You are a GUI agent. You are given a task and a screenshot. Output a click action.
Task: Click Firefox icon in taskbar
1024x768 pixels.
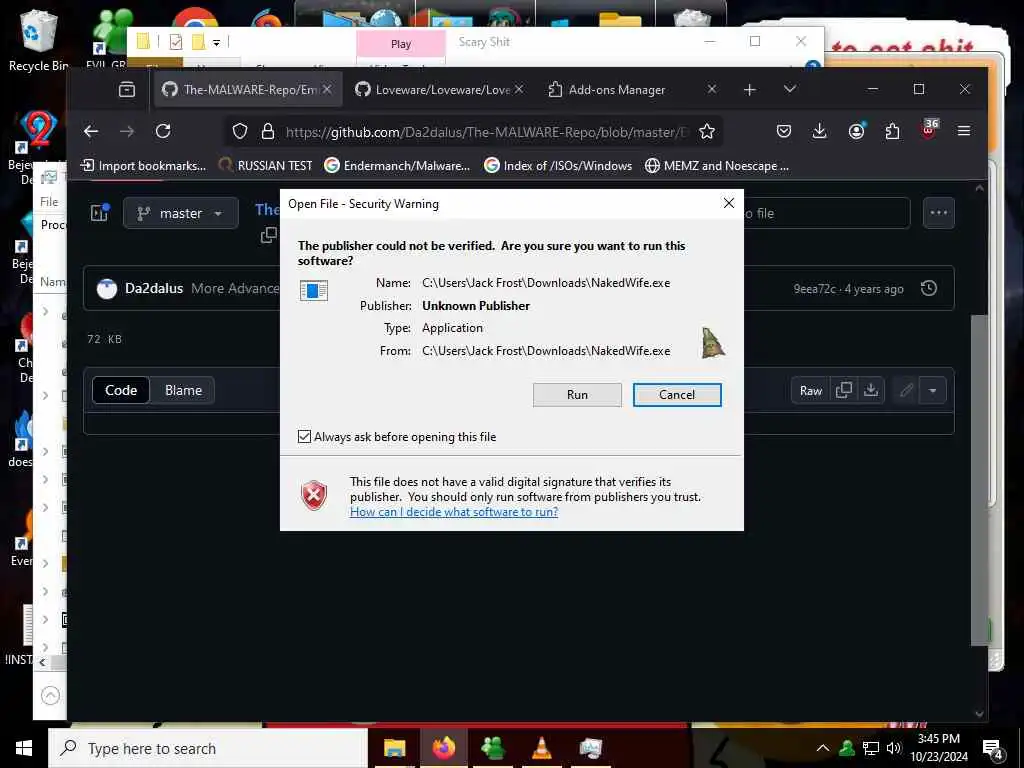click(443, 748)
